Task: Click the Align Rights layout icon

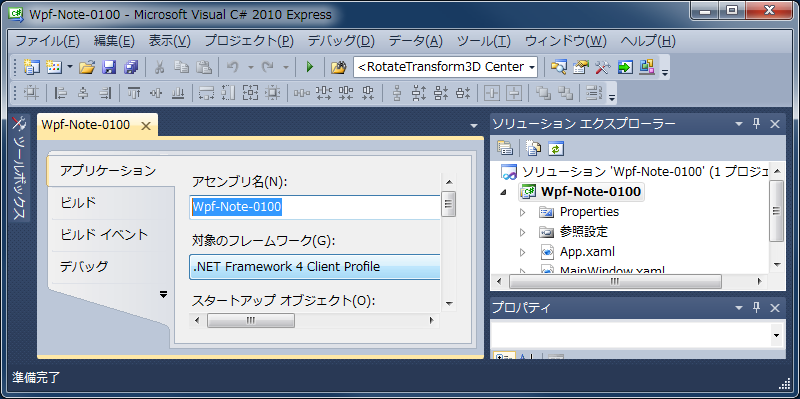Action: pos(105,93)
